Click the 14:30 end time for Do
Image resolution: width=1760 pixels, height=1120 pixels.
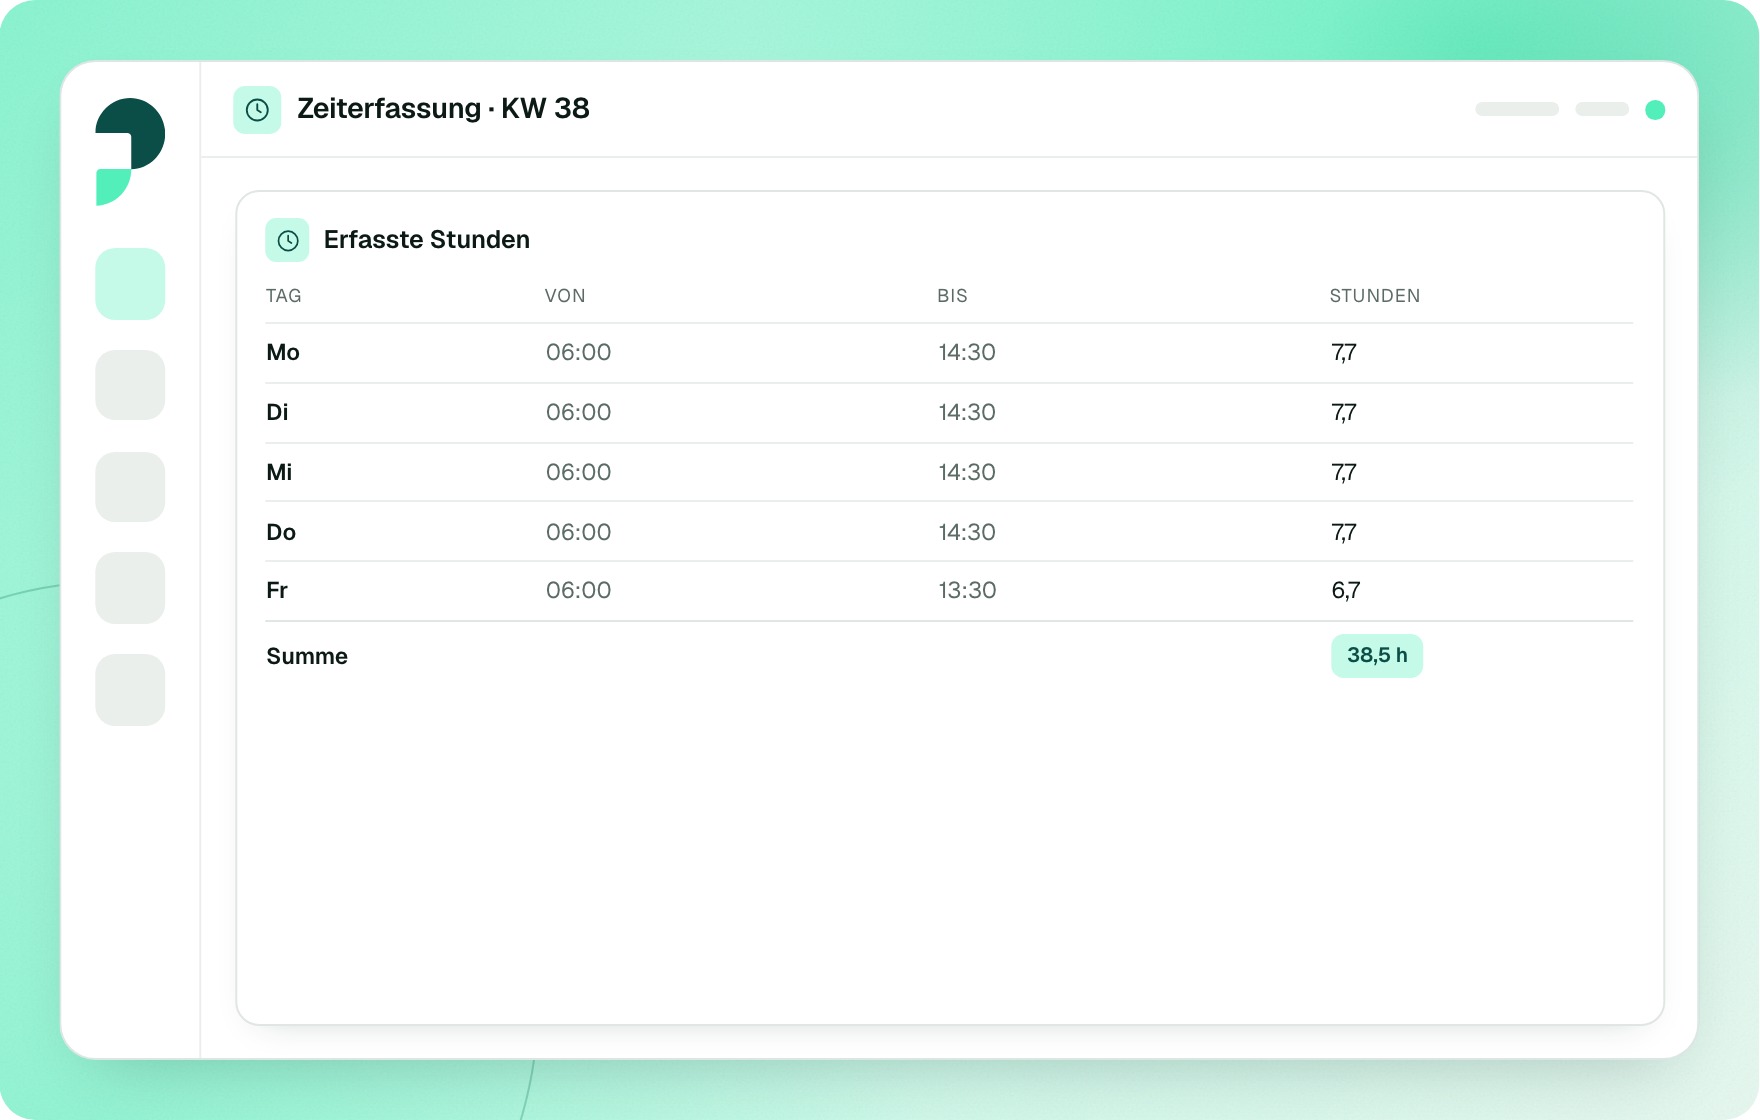tap(967, 532)
